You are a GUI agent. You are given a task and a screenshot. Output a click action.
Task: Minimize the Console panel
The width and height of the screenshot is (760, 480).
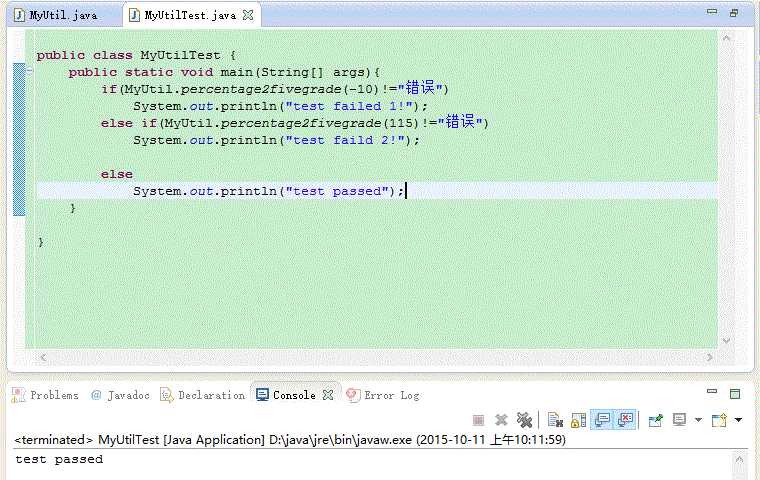click(x=712, y=391)
